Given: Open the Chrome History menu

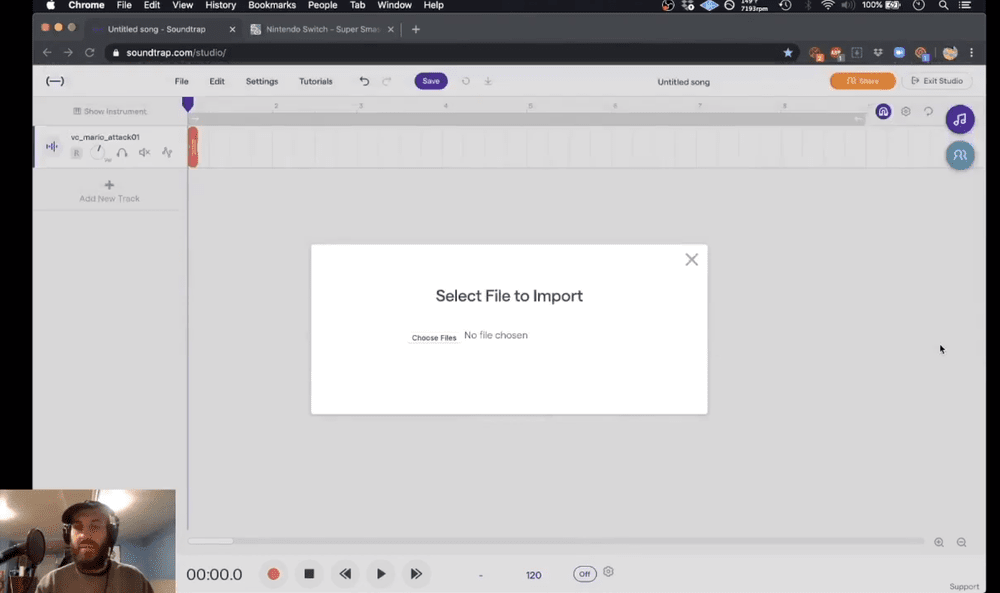Looking at the screenshot, I should tap(220, 5).
